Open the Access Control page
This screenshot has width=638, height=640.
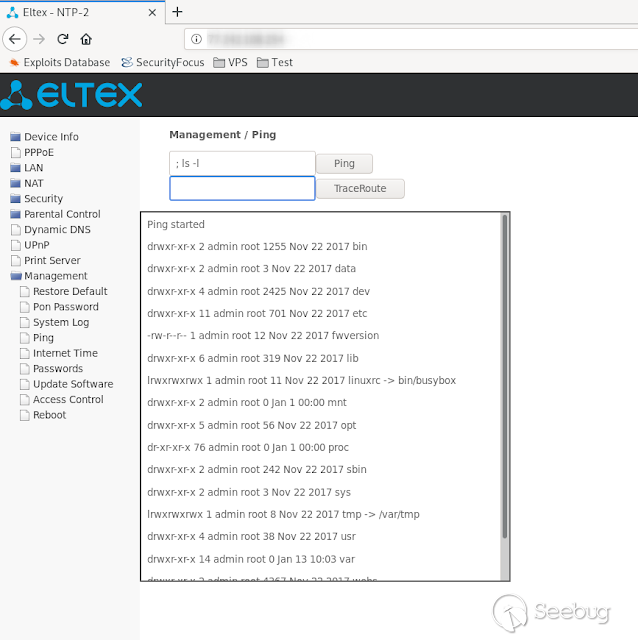[62, 400]
